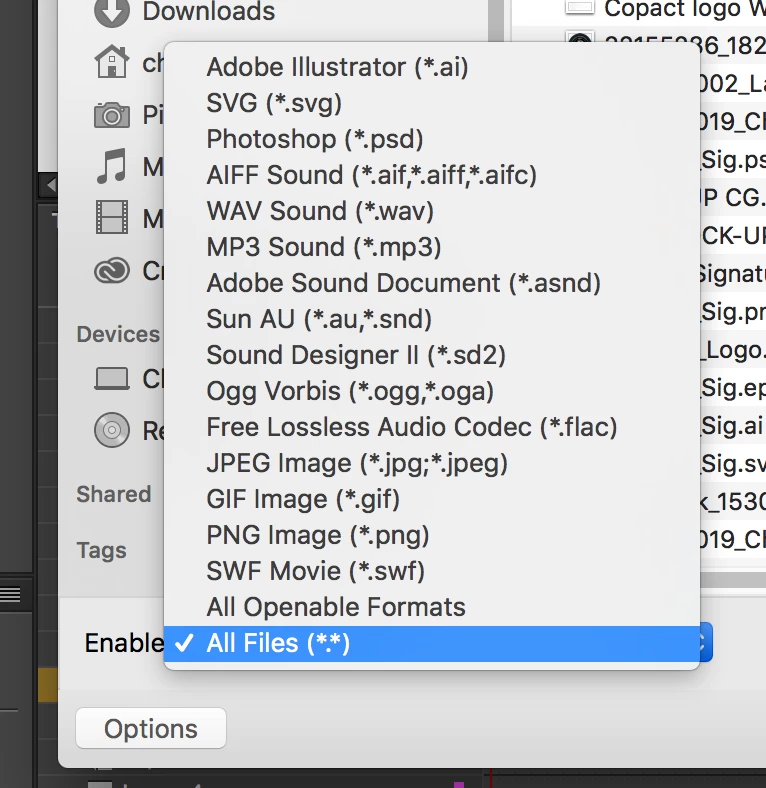Choose JPEG Image format filter

point(432,463)
